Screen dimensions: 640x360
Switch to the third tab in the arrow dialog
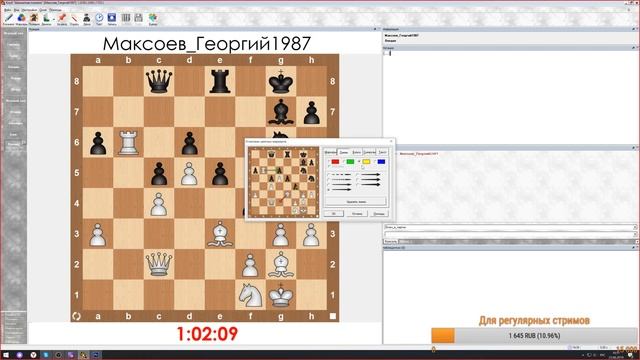click(357, 152)
